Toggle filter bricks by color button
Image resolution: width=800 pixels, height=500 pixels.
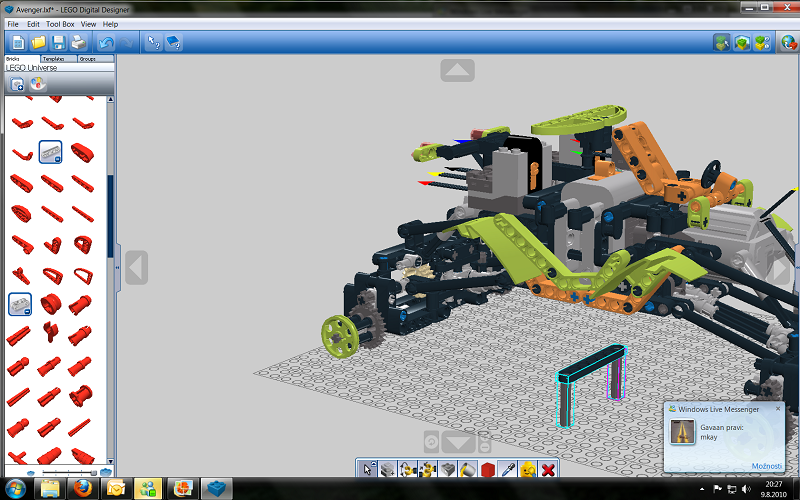38,84
